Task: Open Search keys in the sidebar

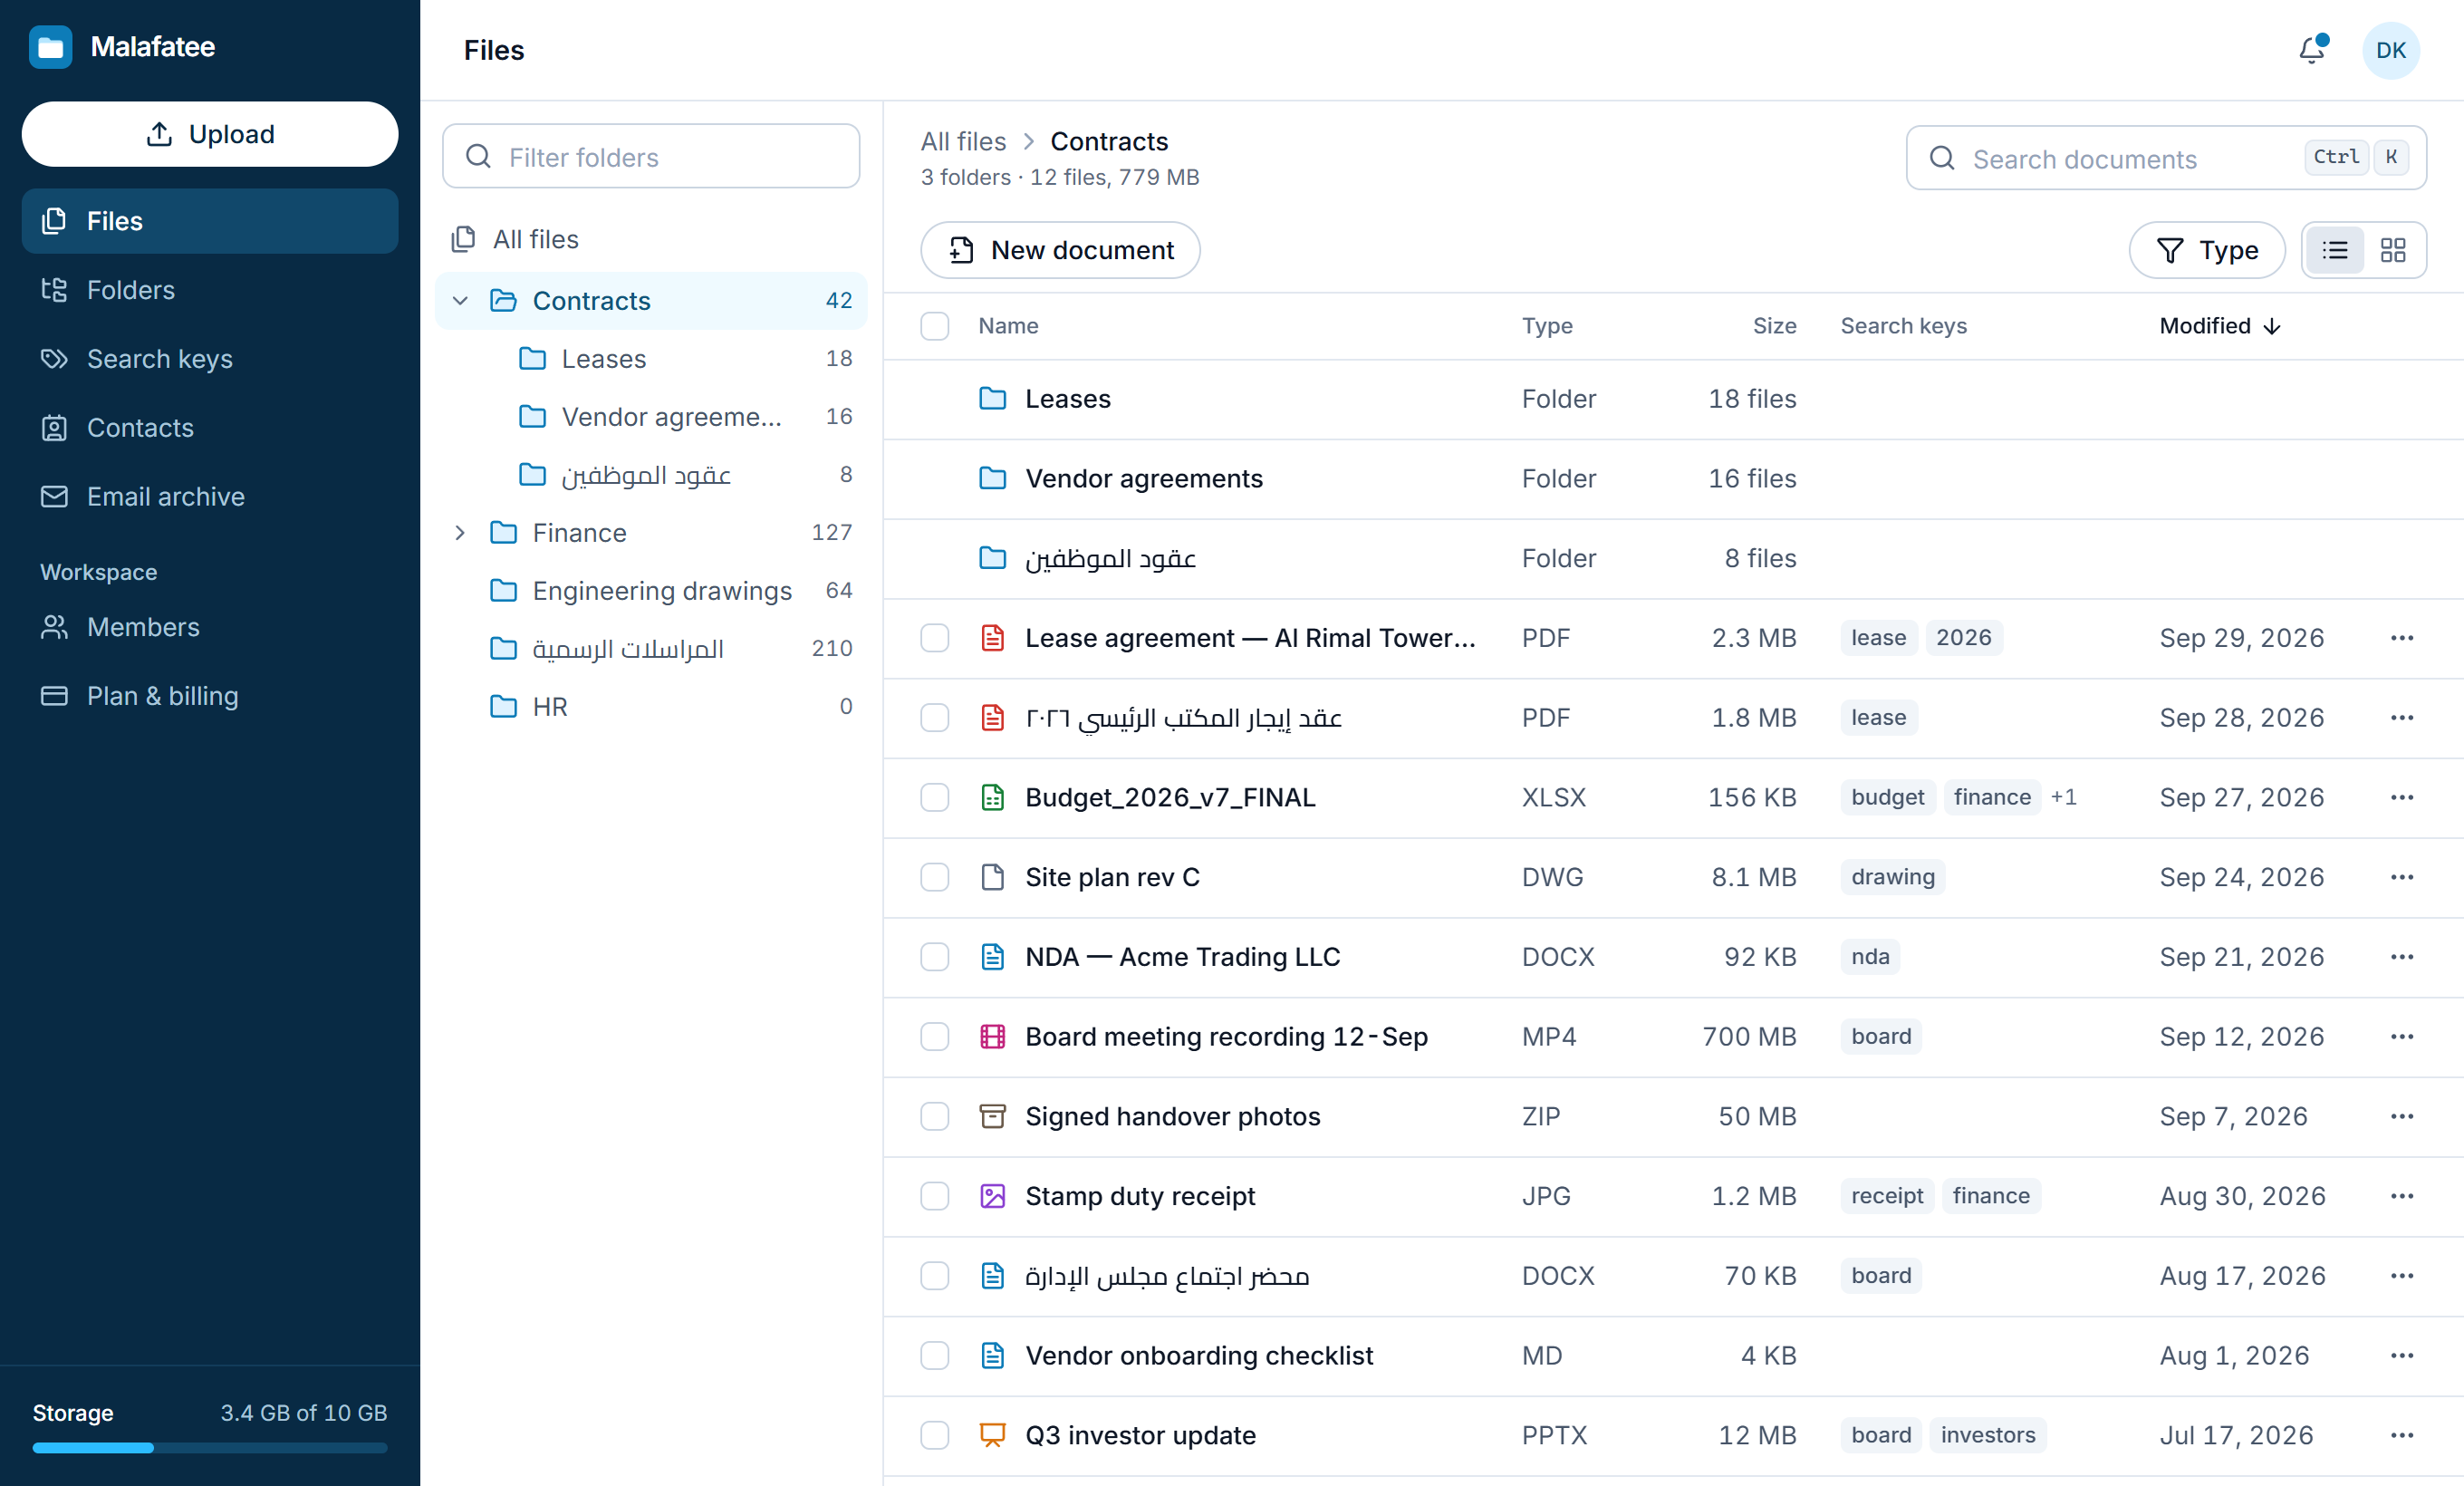Action: 210,359
